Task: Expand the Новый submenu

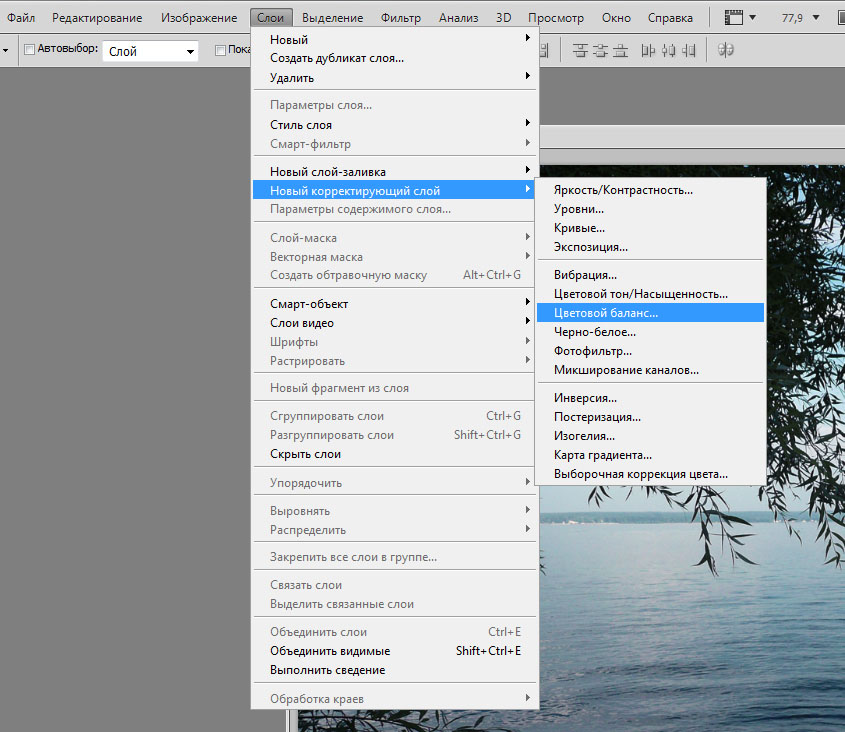Action: pyautogui.click(x=393, y=39)
